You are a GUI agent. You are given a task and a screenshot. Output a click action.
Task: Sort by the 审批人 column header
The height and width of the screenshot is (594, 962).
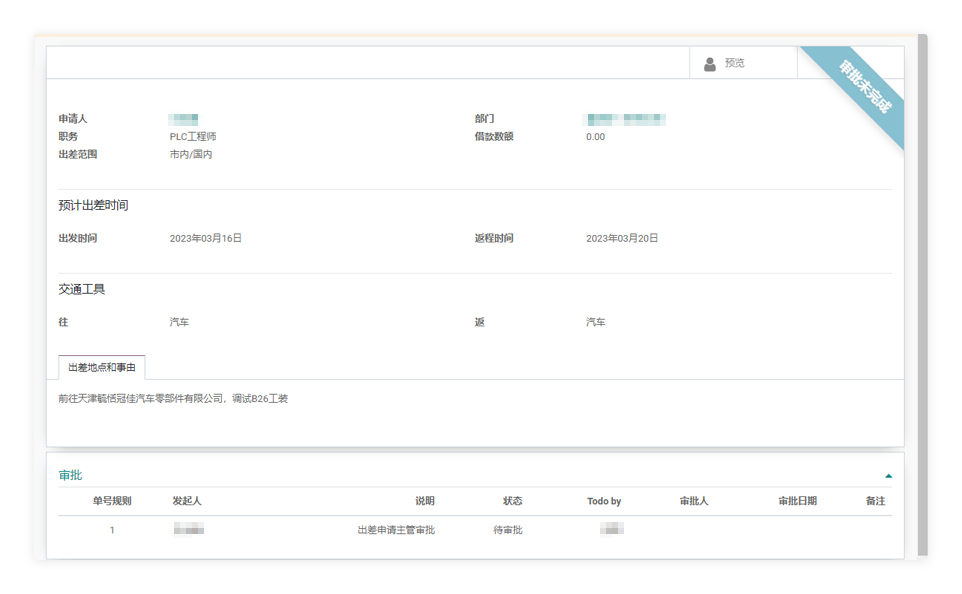pyautogui.click(x=694, y=501)
